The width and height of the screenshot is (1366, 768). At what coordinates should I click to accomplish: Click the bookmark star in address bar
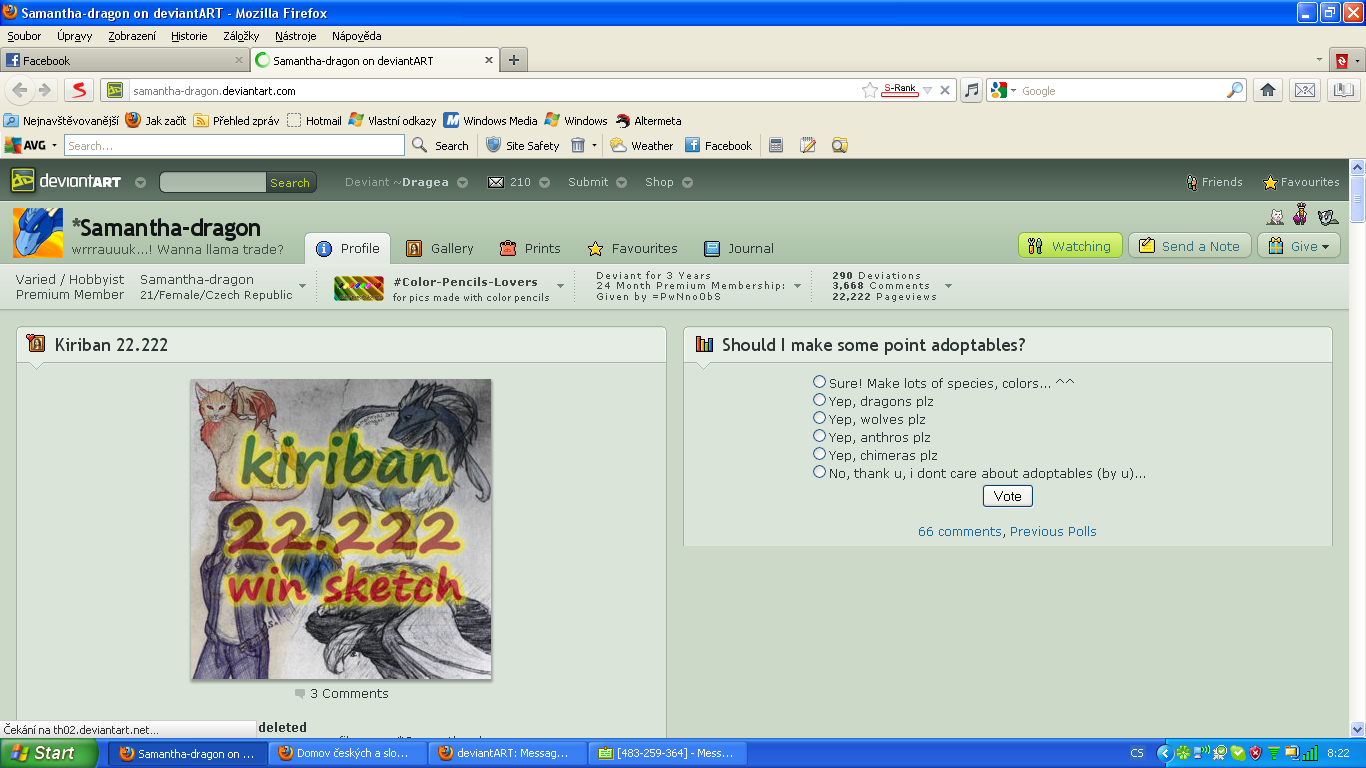tap(870, 90)
